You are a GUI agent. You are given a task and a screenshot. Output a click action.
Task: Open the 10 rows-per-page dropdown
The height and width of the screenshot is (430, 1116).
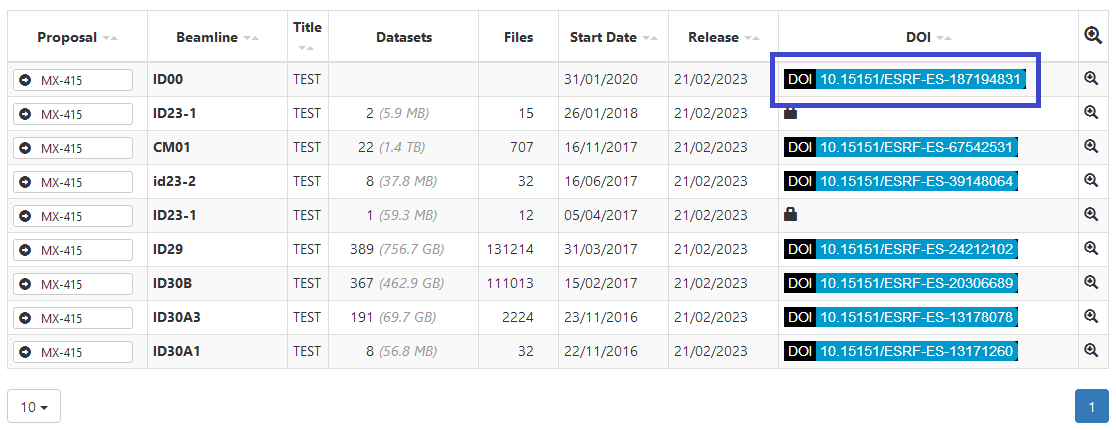[34, 407]
